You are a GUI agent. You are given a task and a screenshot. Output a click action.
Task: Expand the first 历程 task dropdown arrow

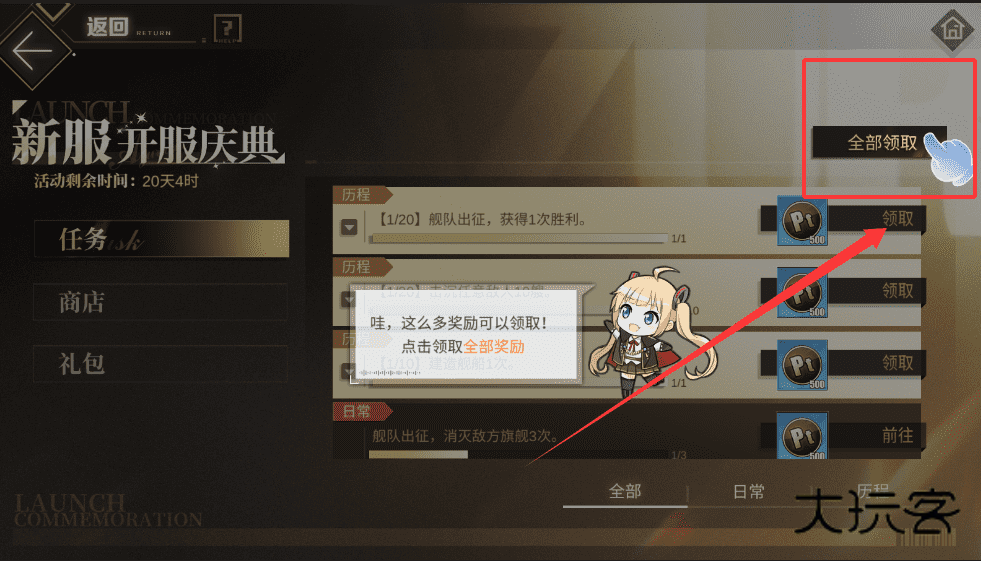(x=349, y=227)
